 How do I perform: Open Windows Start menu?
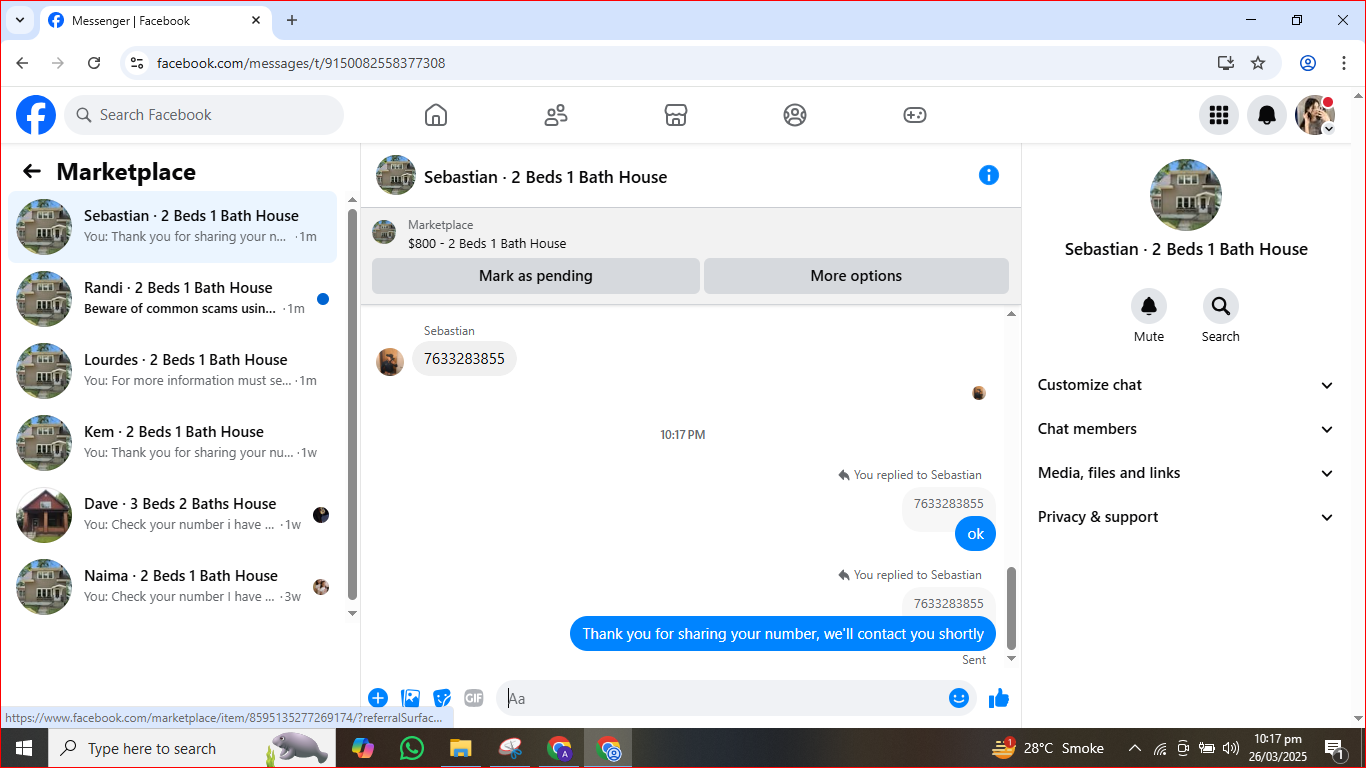click(24, 748)
